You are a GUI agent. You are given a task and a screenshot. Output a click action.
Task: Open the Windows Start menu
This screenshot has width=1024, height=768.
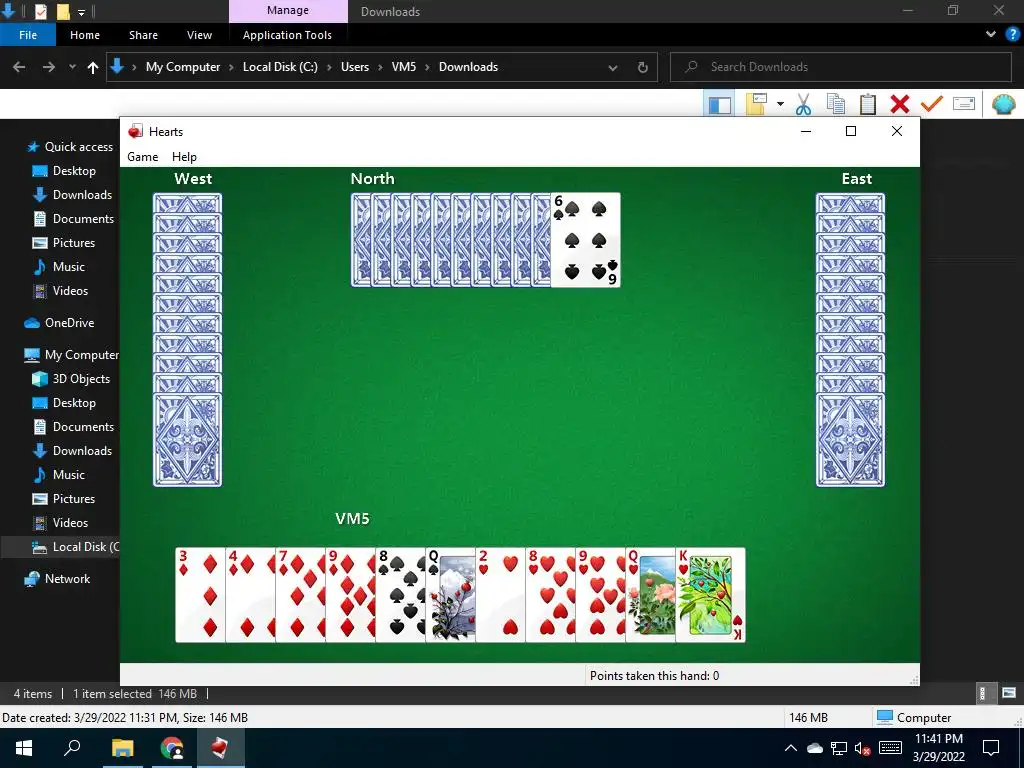pyautogui.click(x=24, y=748)
